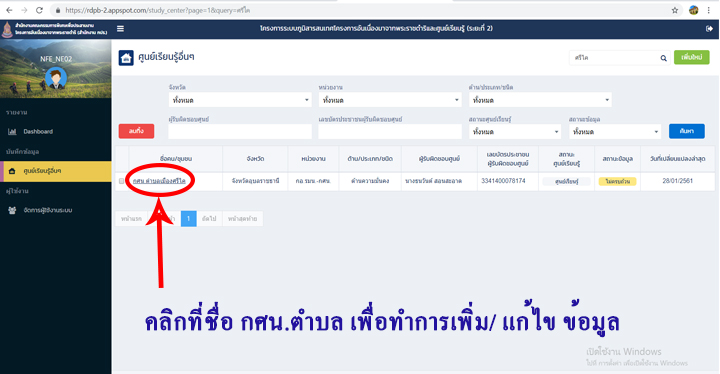Open the learning center status dropdown

pyautogui.click(x=515, y=131)
